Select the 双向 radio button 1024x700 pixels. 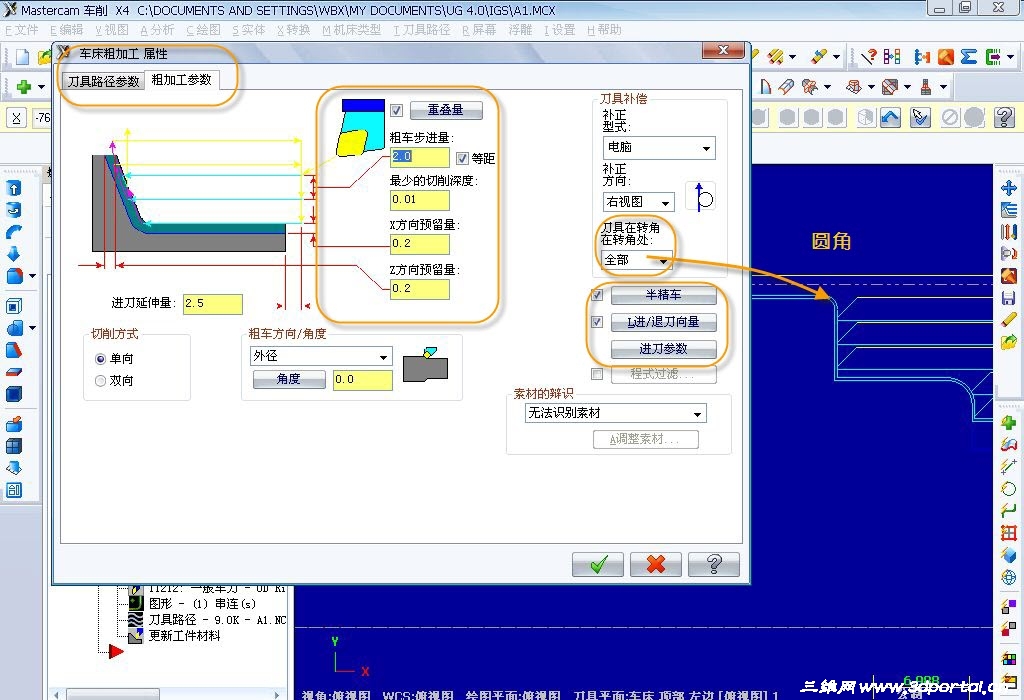point(101,381)
